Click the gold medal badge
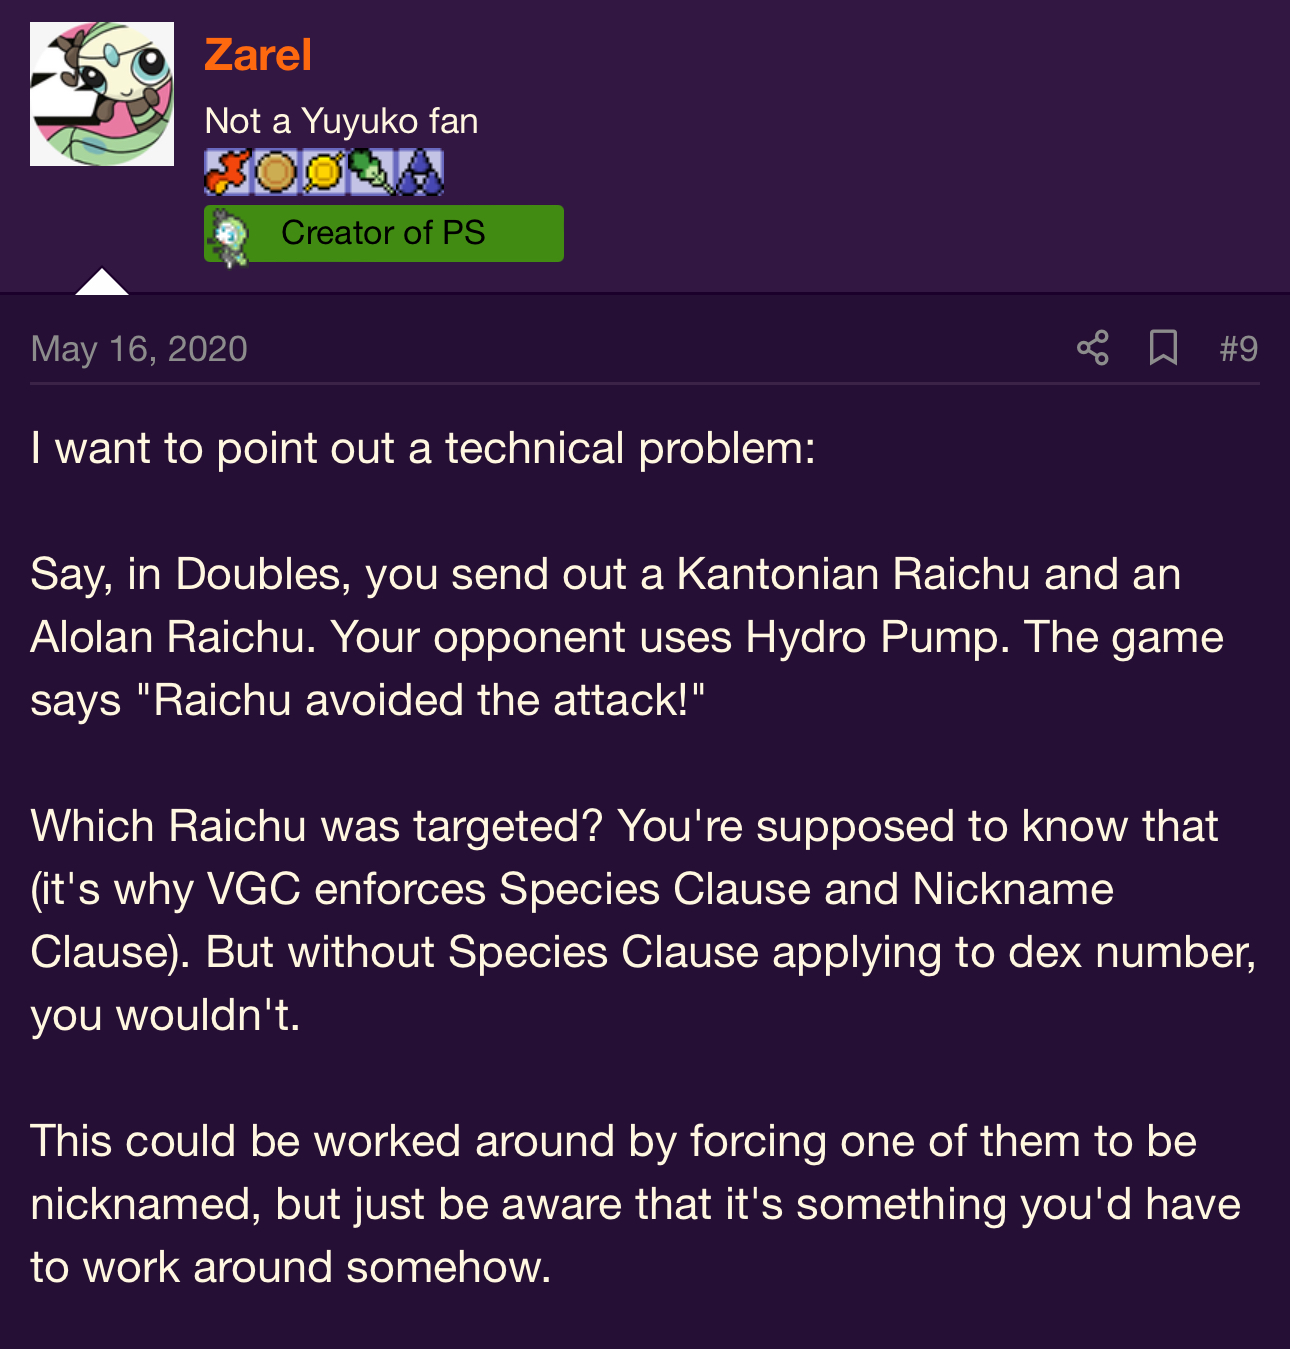Viewport: 1290px width, 1349px height. point(324,172)
